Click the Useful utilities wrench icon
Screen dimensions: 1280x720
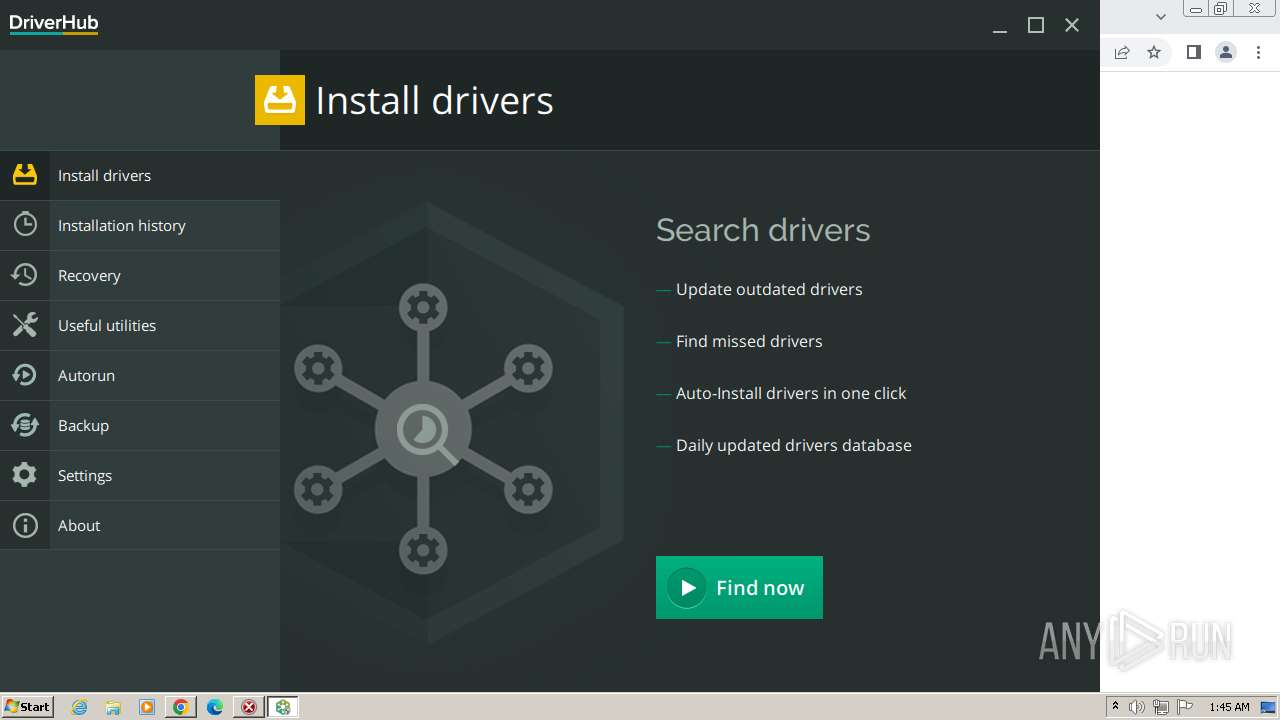point(25,325)
